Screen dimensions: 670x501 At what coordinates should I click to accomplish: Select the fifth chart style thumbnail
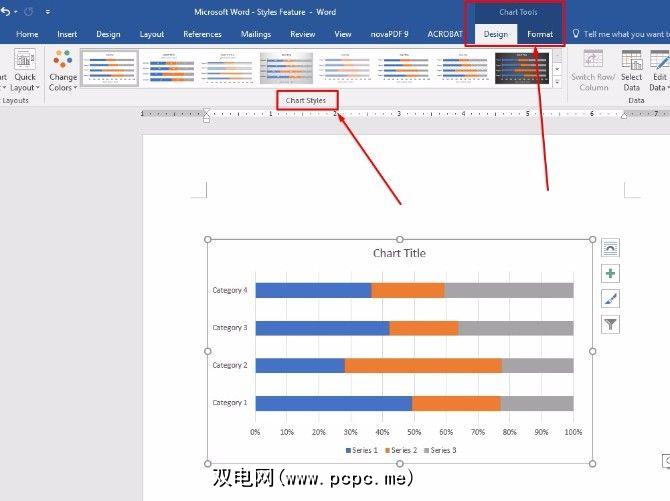(x=345, y=68)
